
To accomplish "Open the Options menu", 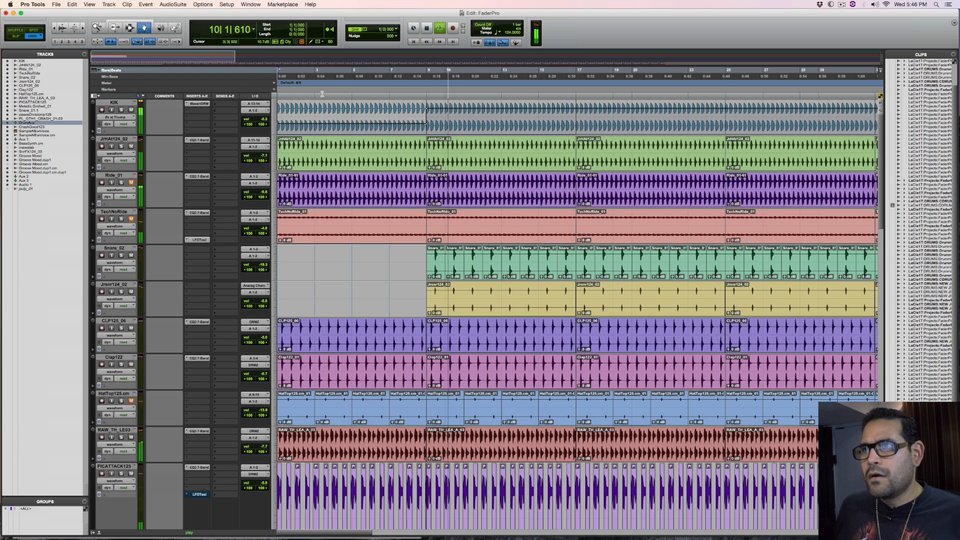I will click(203, 4).
